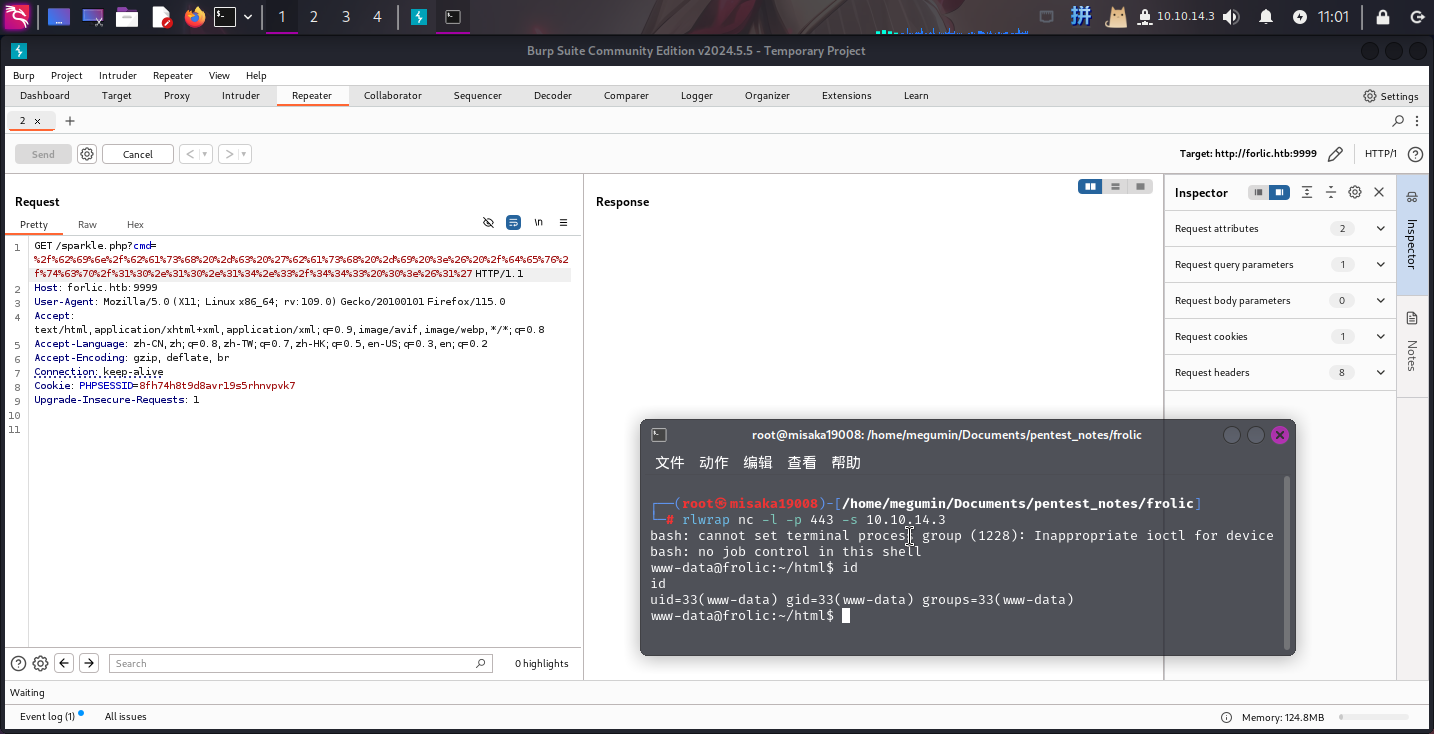Screen dimensions: 1434x734
Task: Click the request search input field
Action: point(301,663)
